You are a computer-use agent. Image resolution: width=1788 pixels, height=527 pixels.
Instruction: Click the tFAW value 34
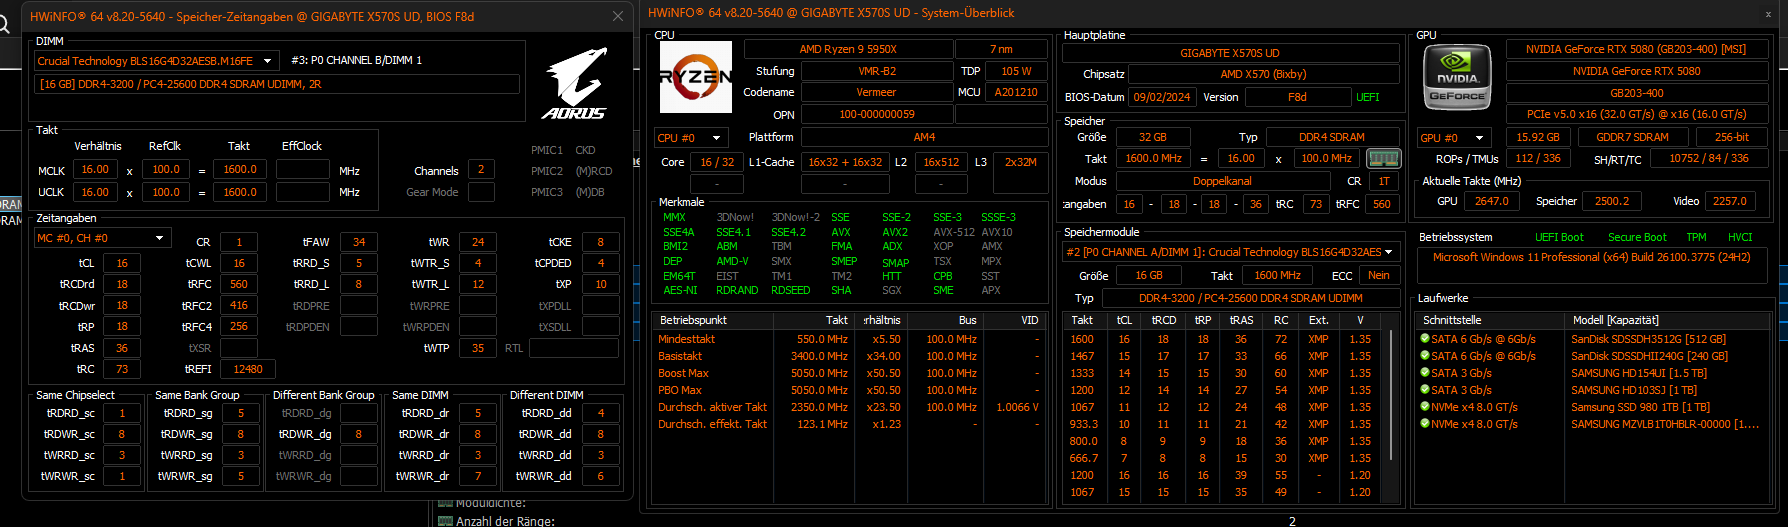click(359, 242)
